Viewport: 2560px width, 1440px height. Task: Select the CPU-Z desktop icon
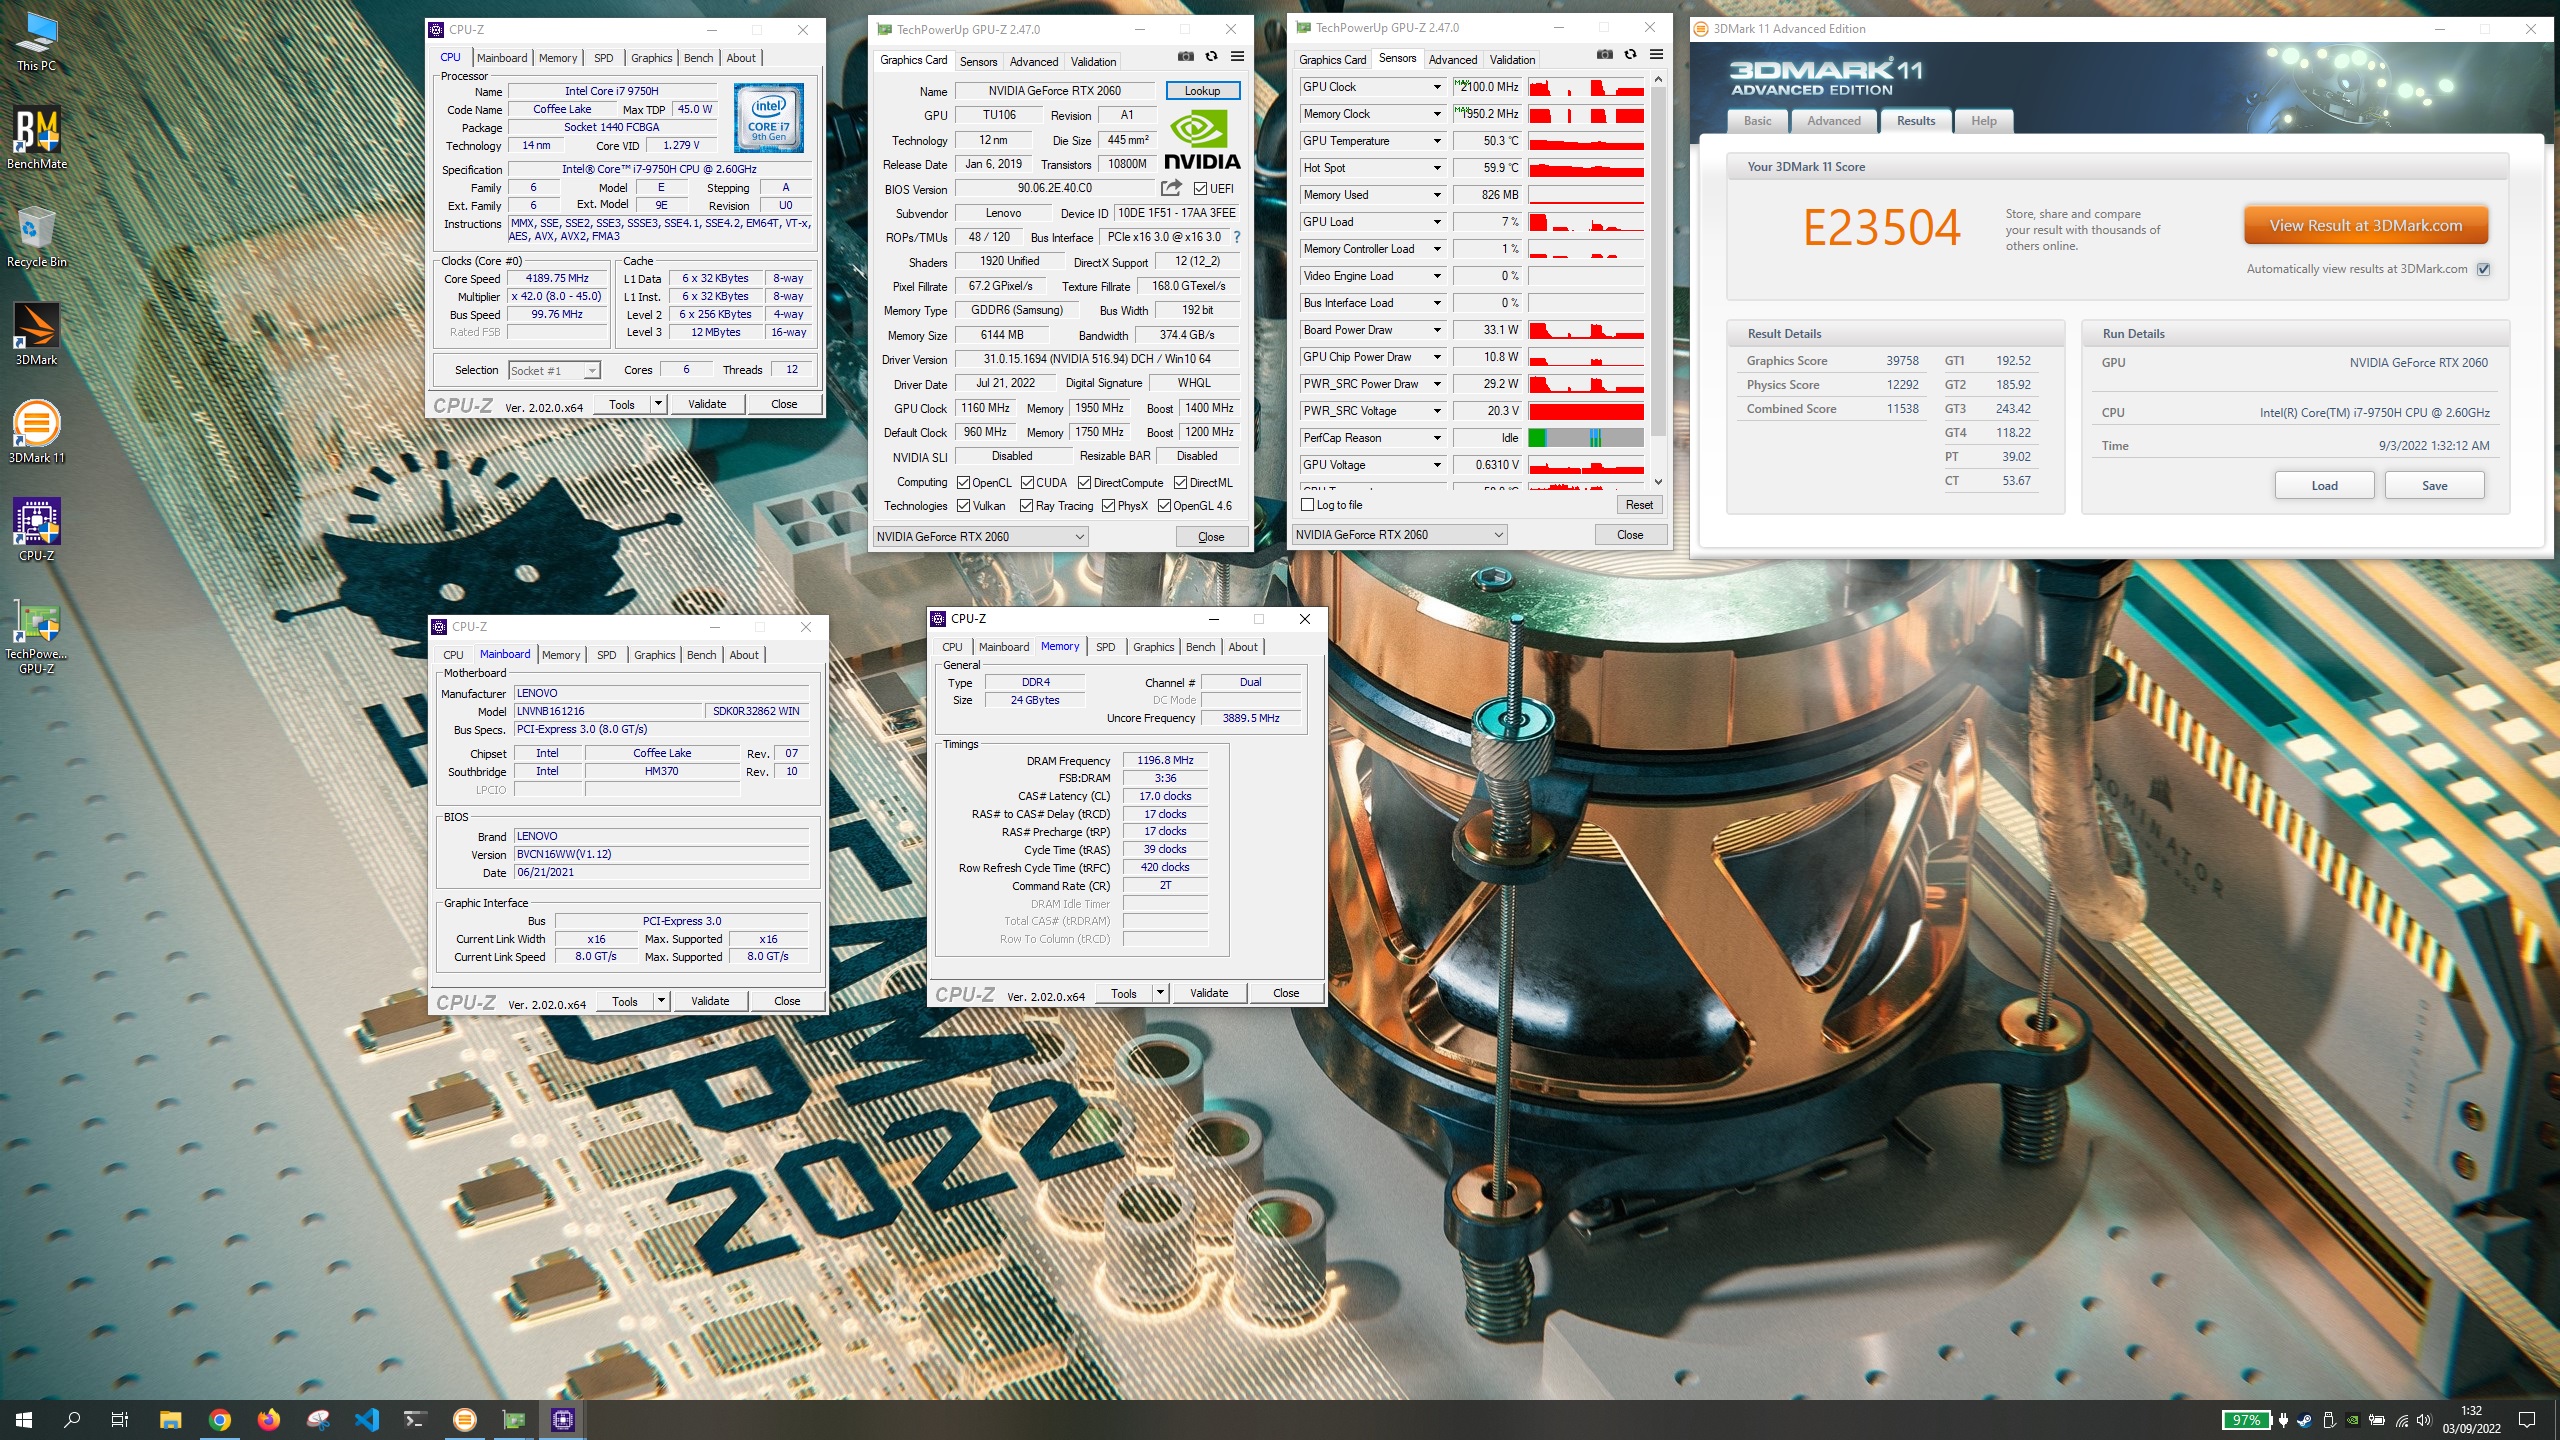pyautogui.click(x=37, y=531)
